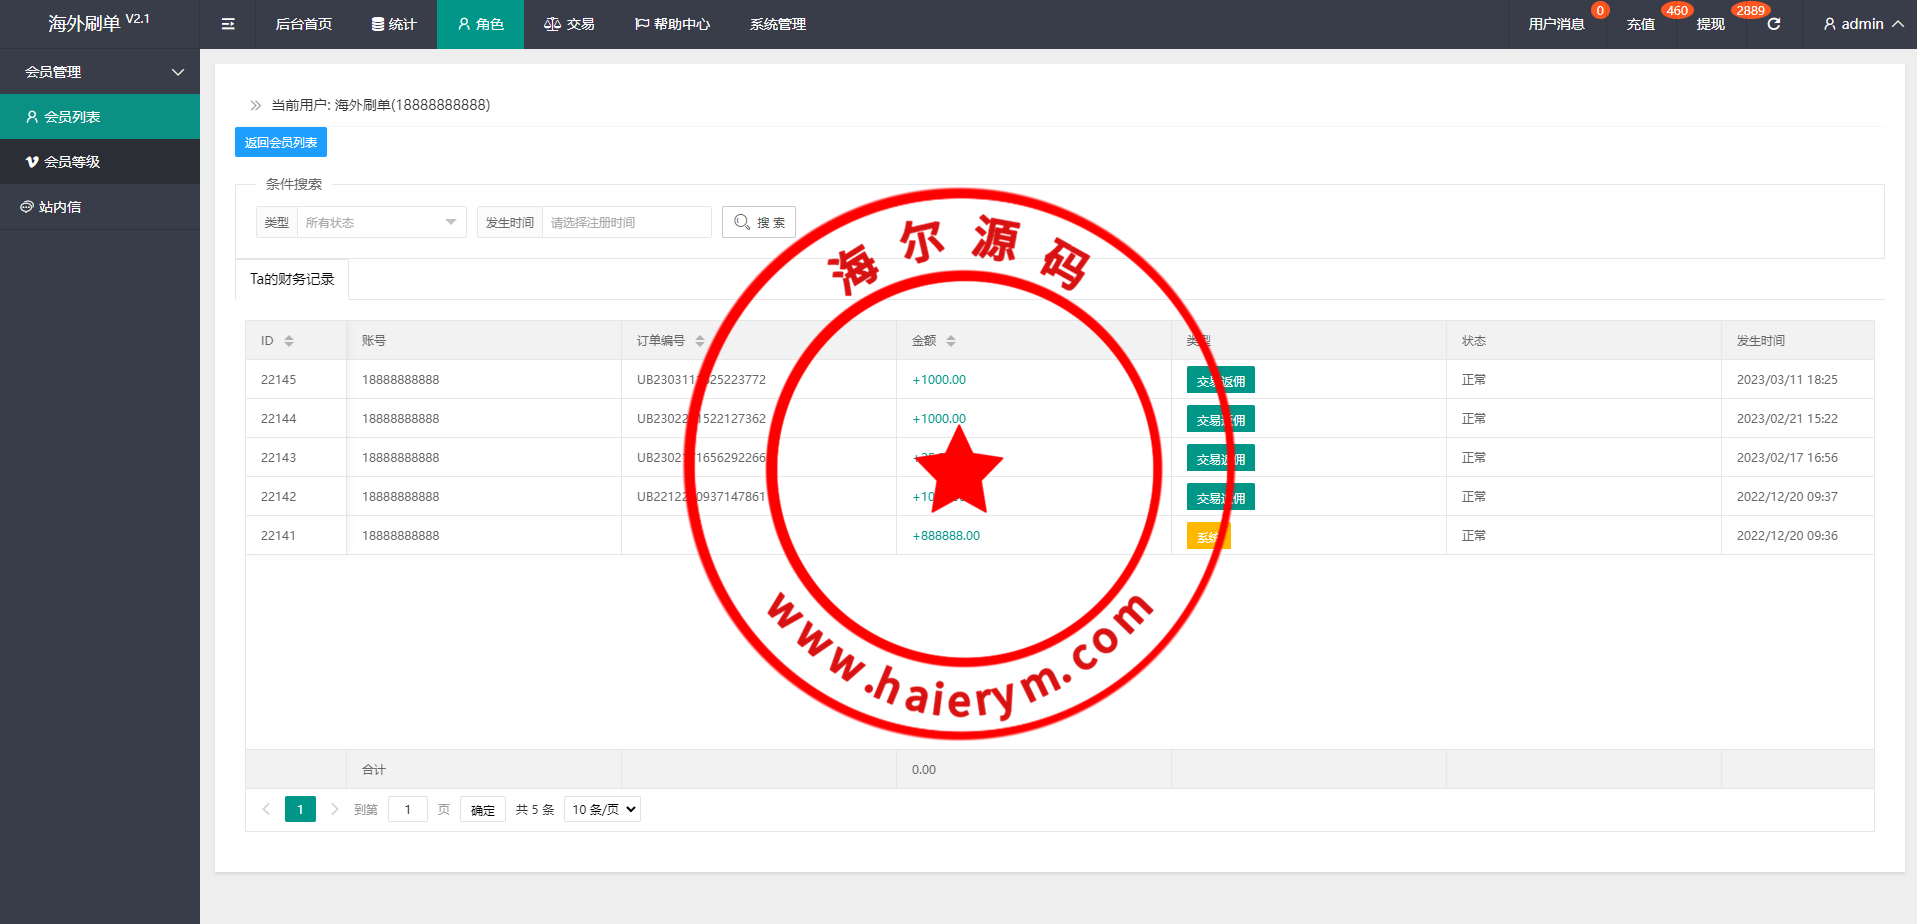Open 提现 pending requests
The width and height of the screenshot is (1917, 924).
pos(1711,24)
